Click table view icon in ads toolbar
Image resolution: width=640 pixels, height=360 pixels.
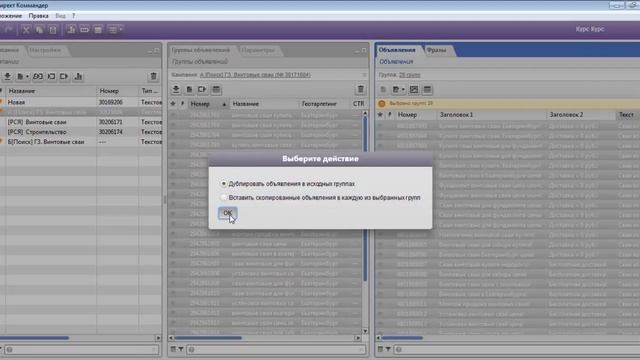427,89
